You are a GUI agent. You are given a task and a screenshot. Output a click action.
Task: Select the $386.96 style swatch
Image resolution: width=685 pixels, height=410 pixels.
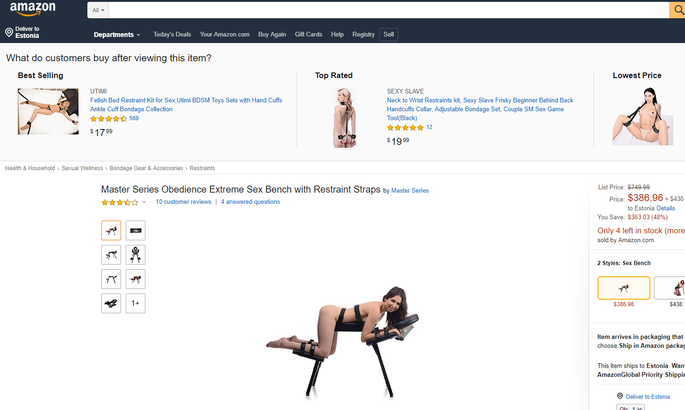[x=623, y=288]
